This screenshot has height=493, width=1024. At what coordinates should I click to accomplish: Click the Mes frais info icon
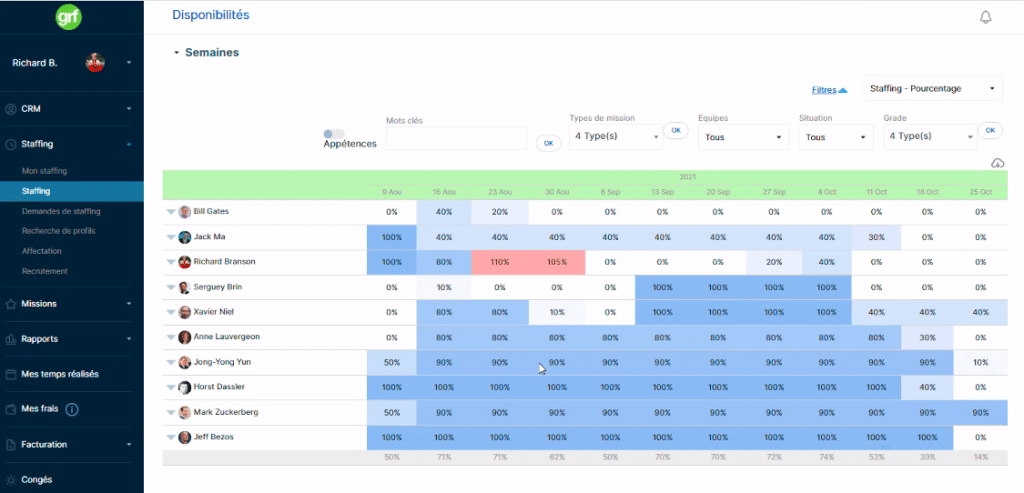click(x=72, y=409)
